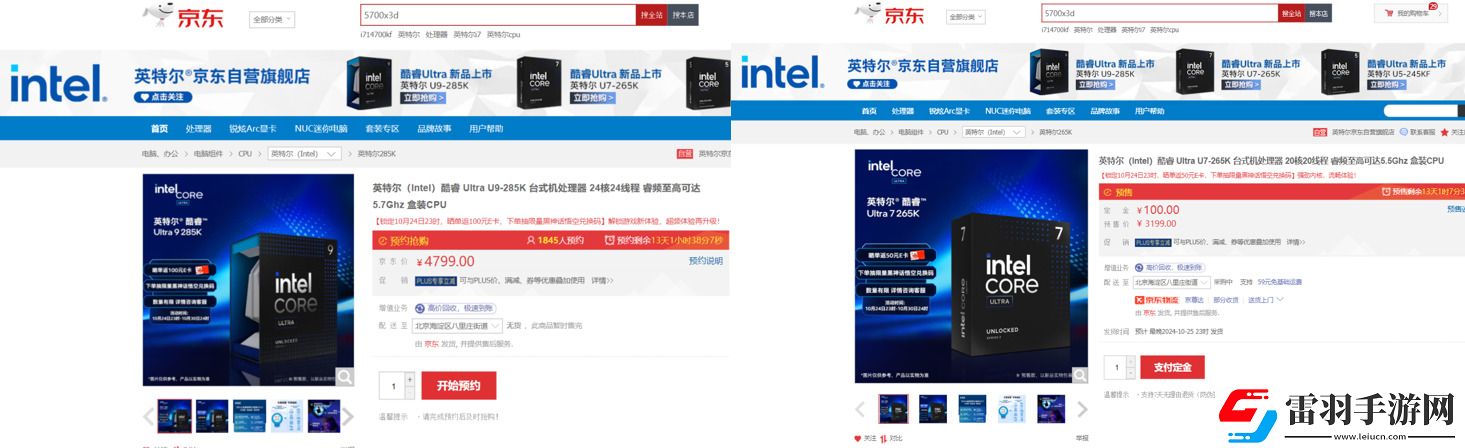Click U9-285K 立即抢购 banner on U9-285K page

(x=424, y=98)
